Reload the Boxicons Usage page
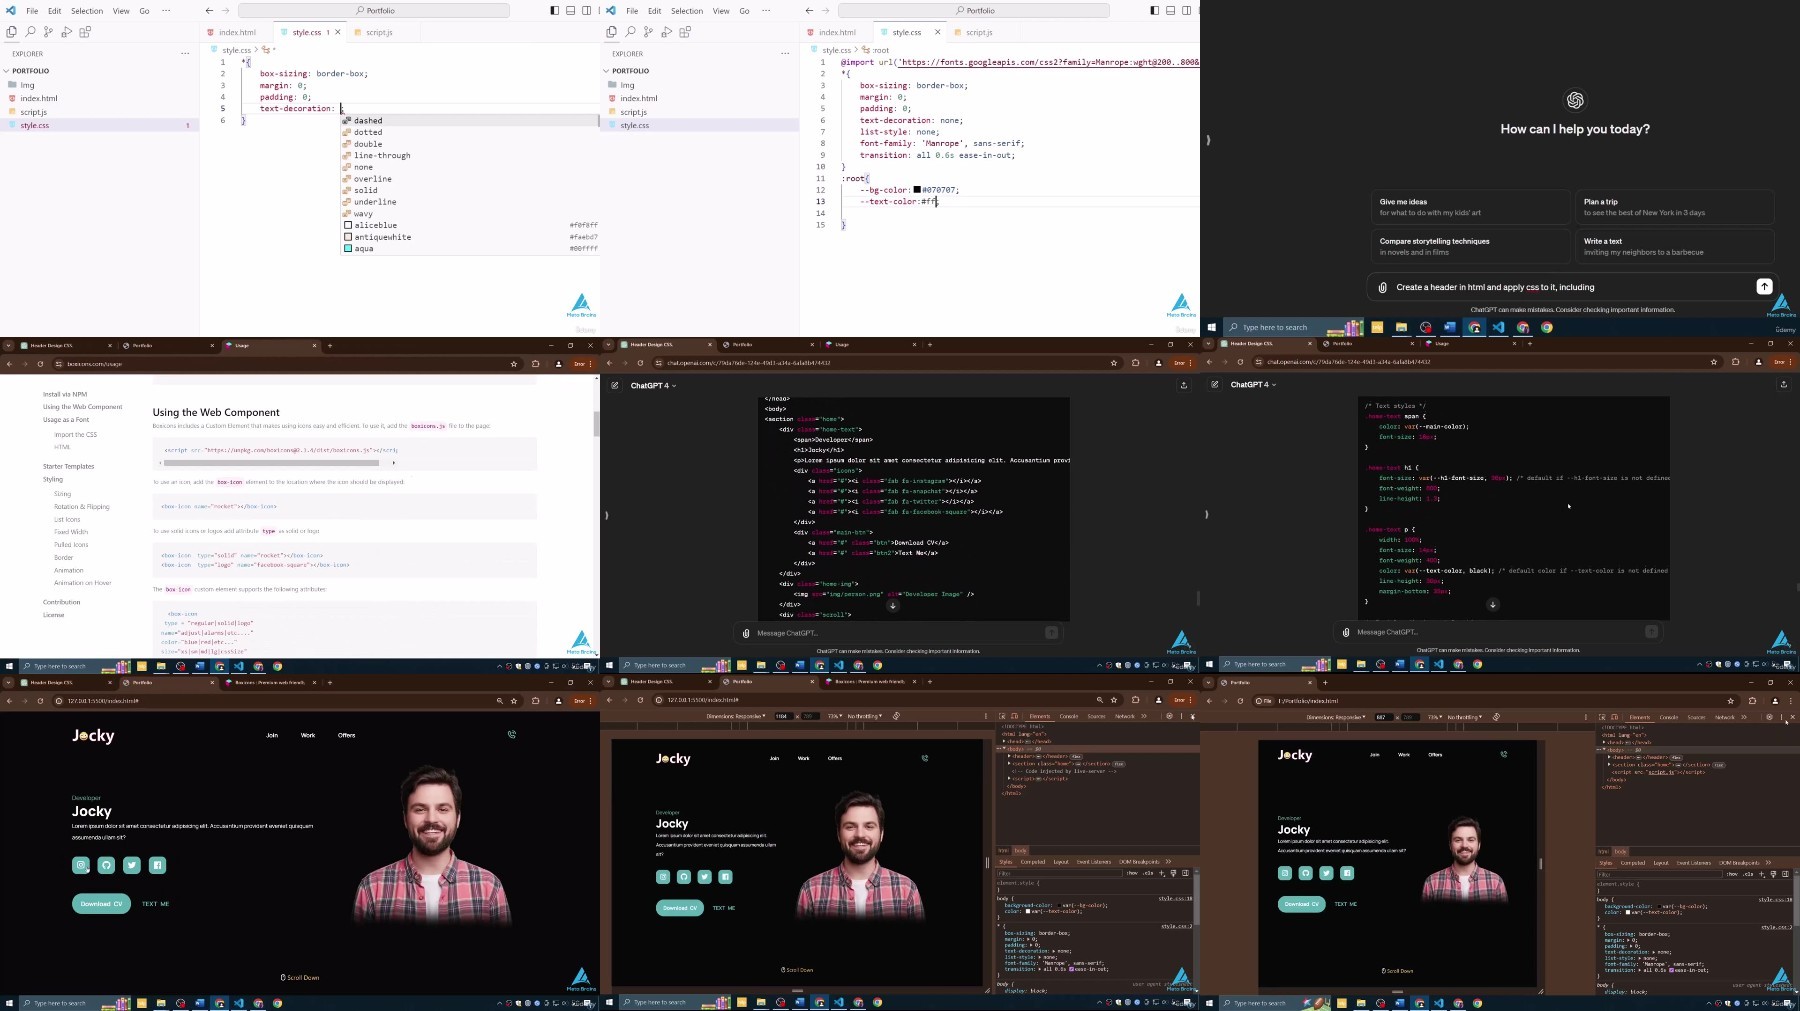Screen dimensions: 1800x1011 pos(40,364)
